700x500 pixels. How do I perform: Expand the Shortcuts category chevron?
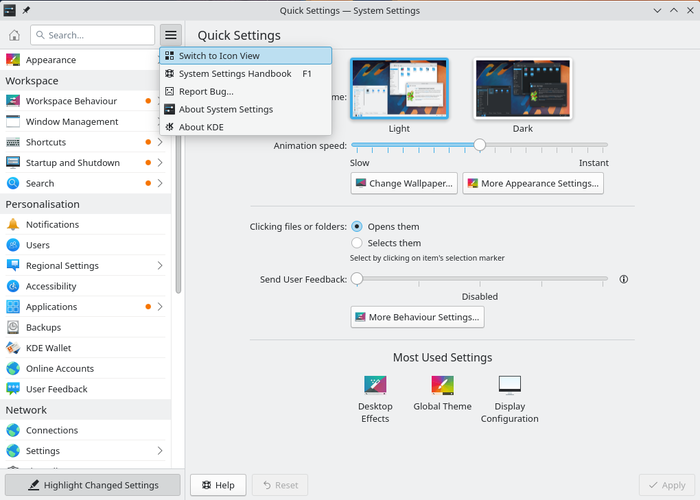[x=160, y=142]
